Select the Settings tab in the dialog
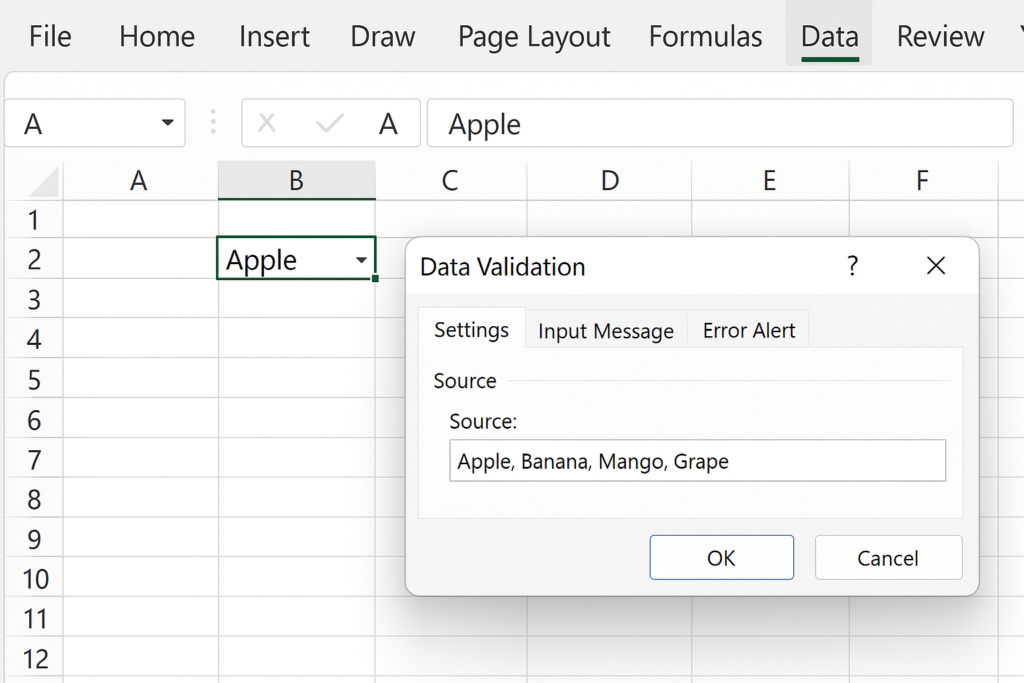Image resolution: width=1024 pixels, height=683 pixels. coord(471,330)
